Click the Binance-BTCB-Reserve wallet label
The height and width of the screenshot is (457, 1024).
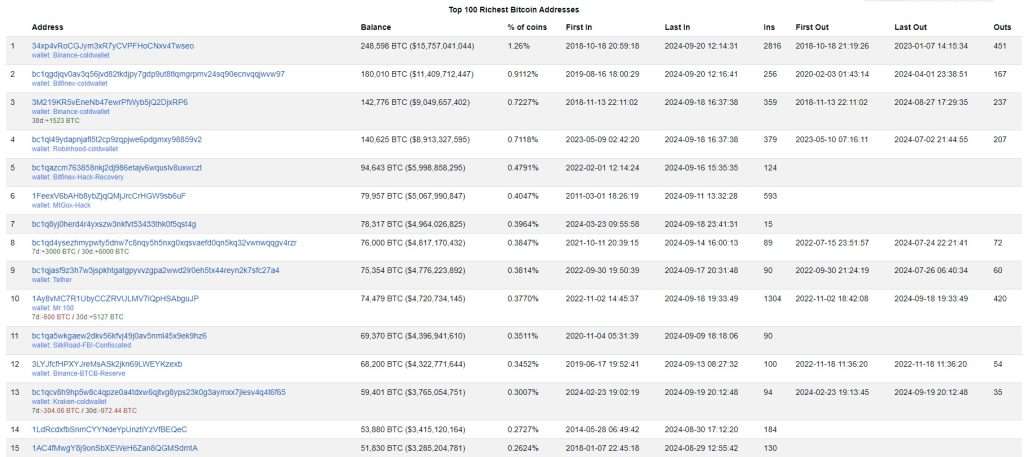[82, 371]
